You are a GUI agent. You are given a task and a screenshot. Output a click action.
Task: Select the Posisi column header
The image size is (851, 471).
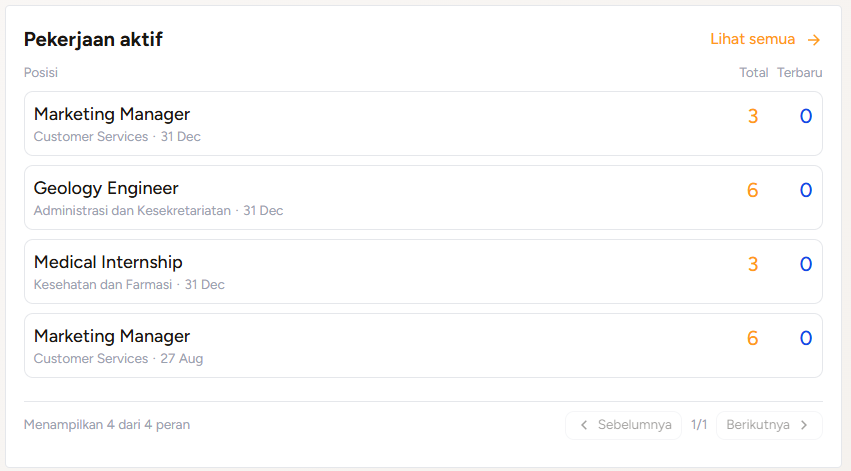pos(41,73)
